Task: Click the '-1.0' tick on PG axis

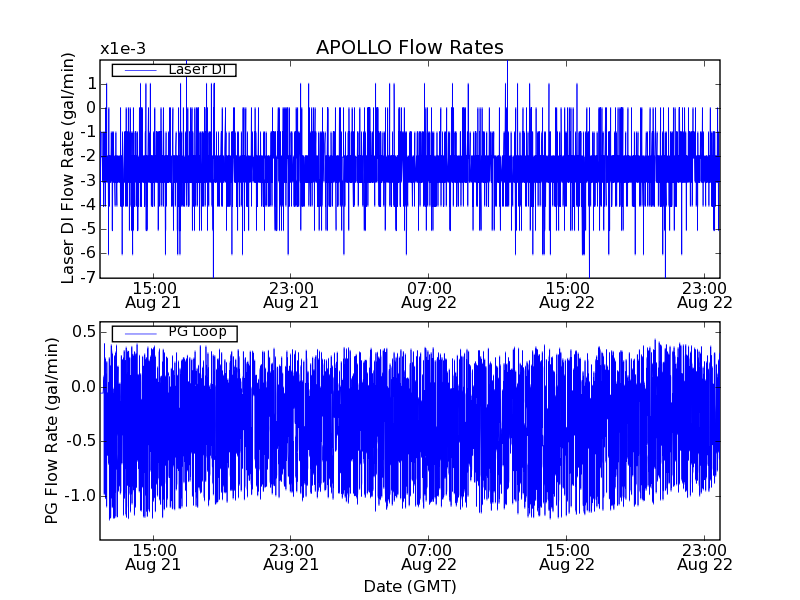Action: [x=82, y=495]
